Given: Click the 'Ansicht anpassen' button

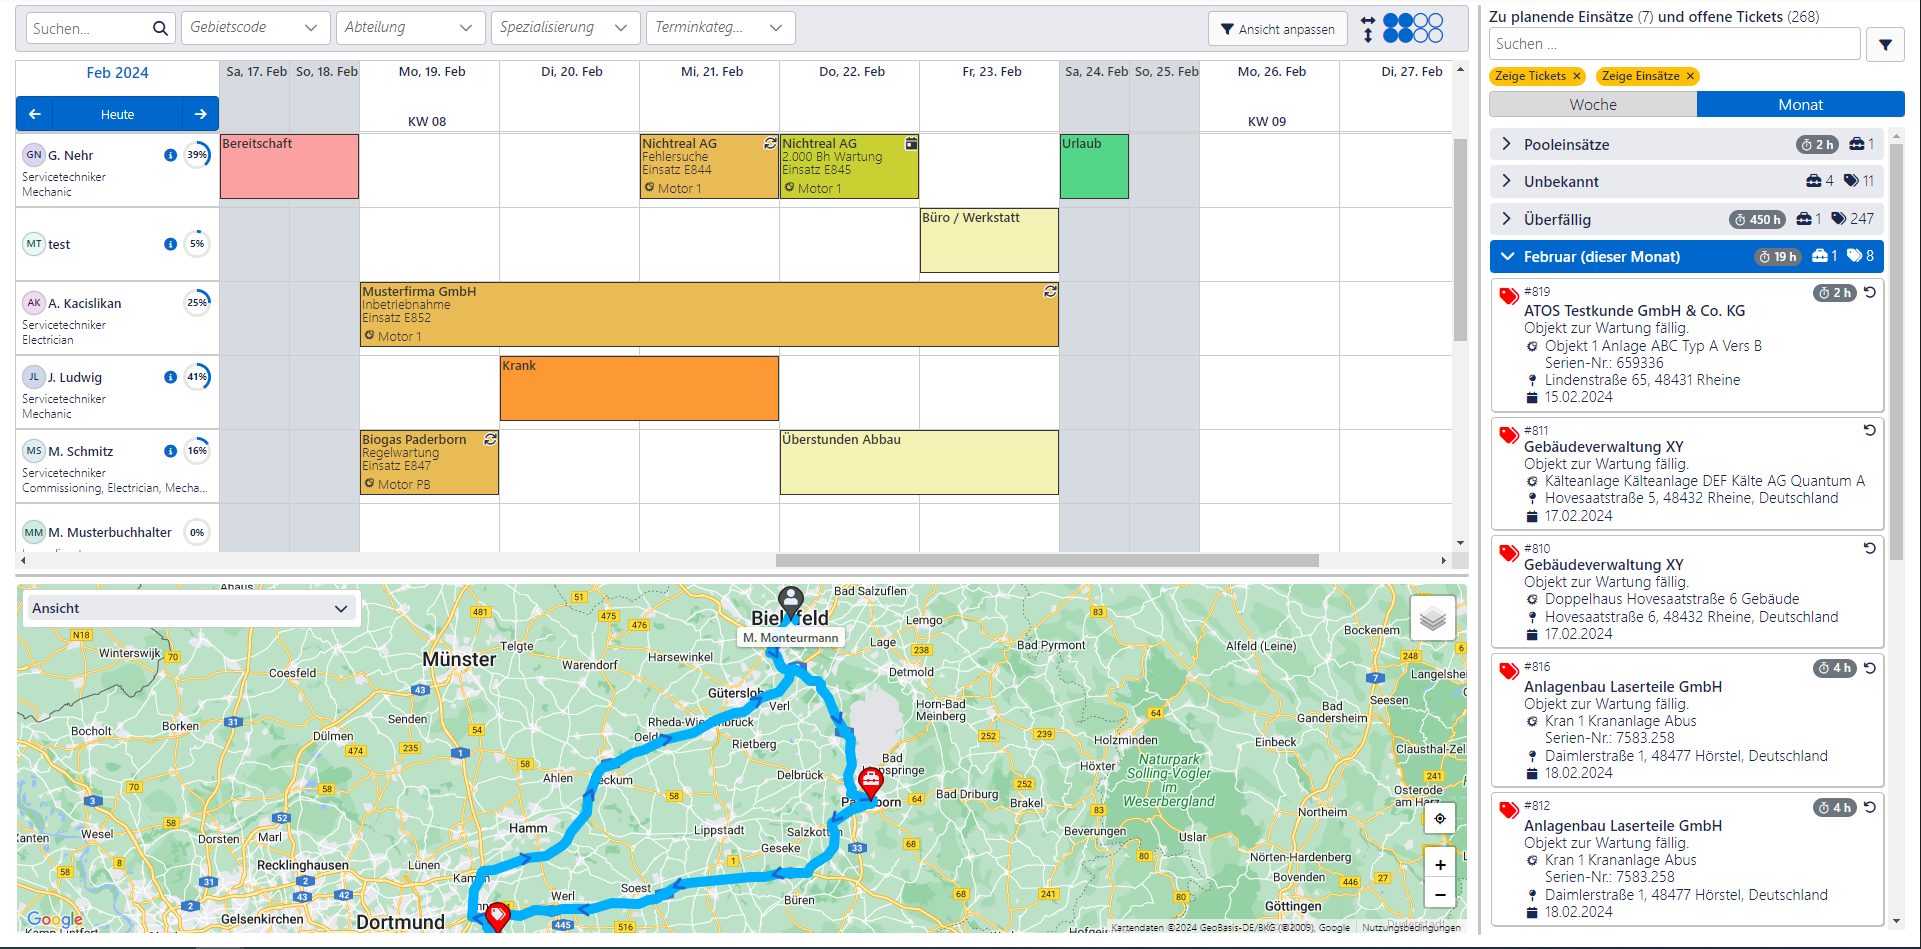Looking at the screenshot, I should click(1277, 29).
